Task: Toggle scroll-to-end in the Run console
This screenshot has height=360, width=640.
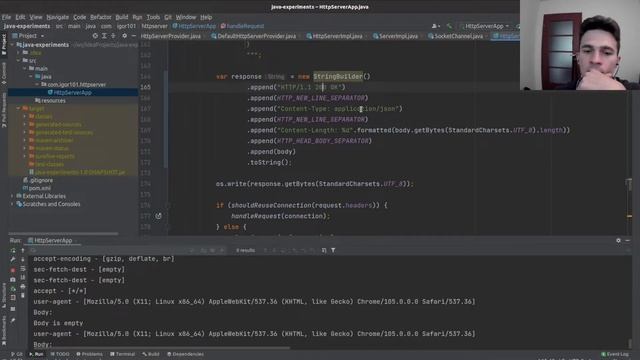Action: pos(23,278)
